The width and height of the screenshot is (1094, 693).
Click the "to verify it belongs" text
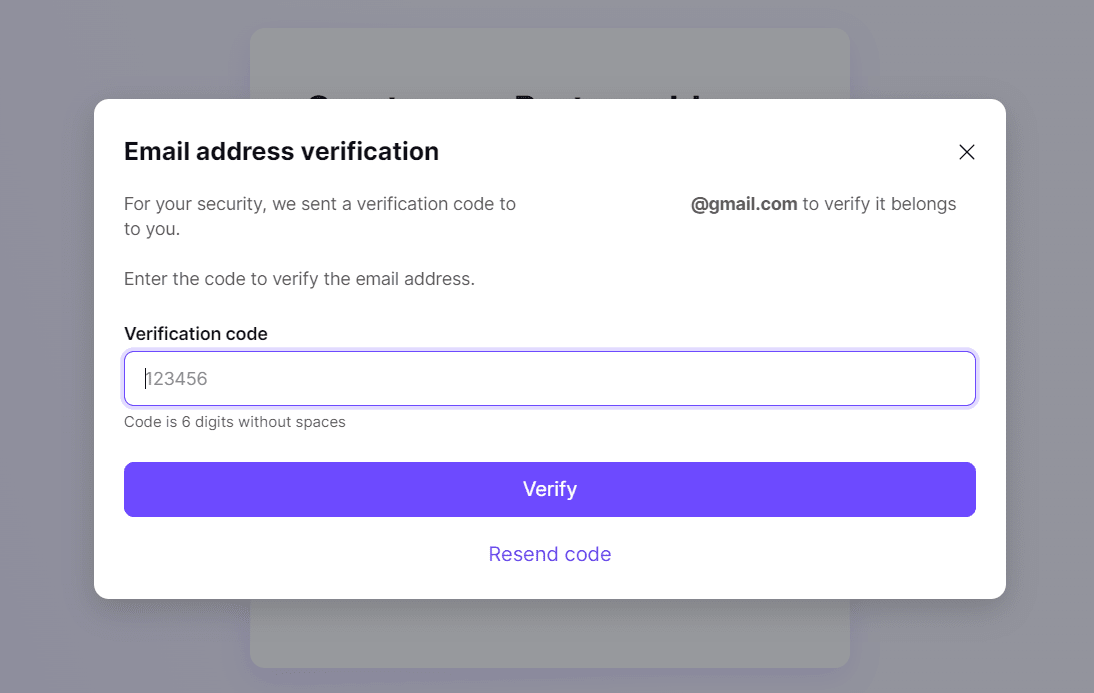point(879,204)
